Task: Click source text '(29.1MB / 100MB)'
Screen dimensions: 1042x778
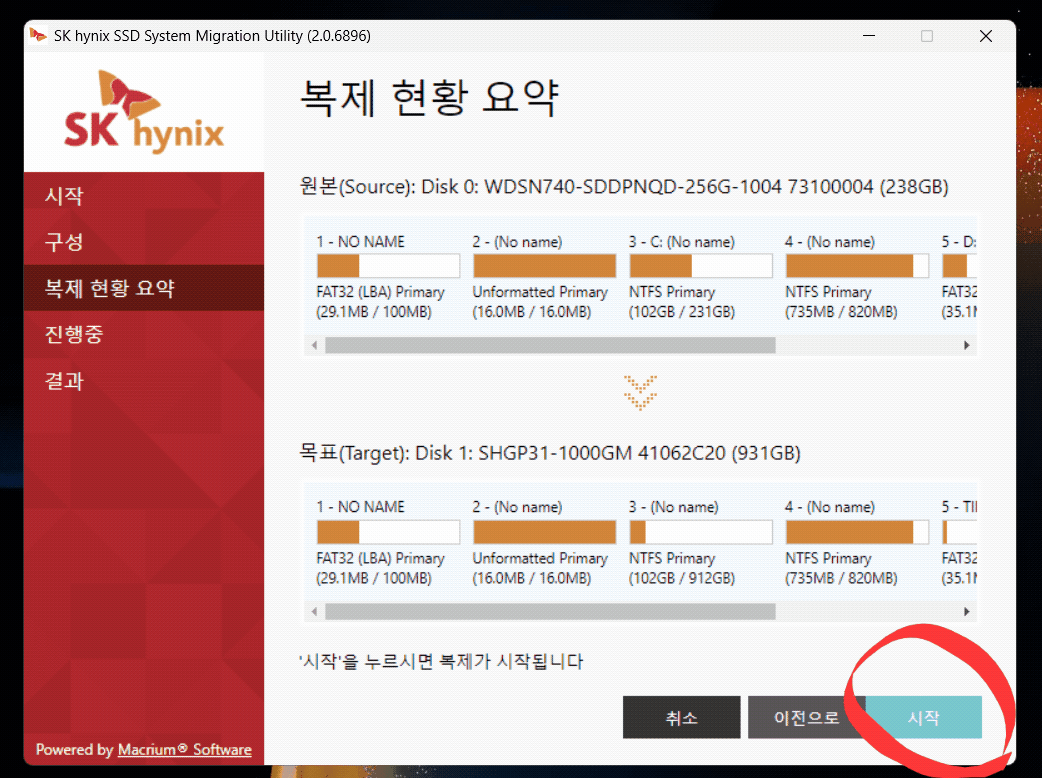Action: (x=373, y=312)
